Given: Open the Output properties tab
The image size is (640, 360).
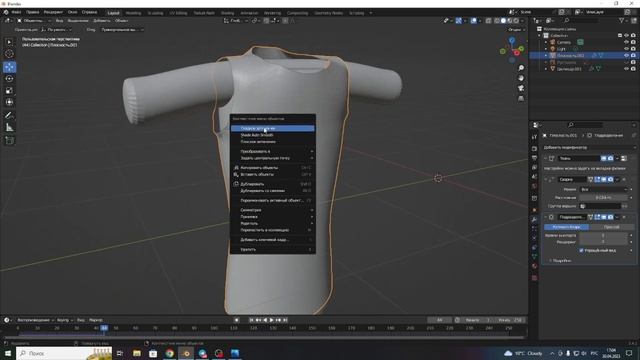Looking at the screenshot, I should click(534, 158).
